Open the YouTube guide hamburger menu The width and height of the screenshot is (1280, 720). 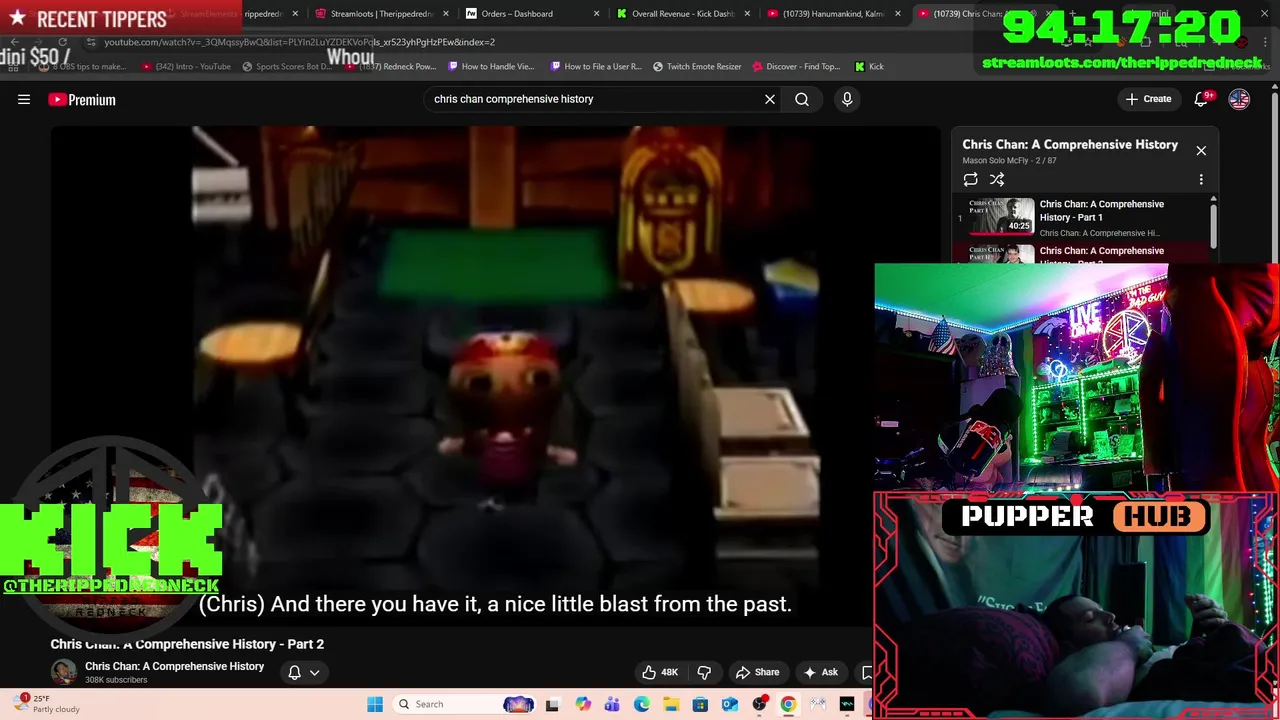pos(24,99)
